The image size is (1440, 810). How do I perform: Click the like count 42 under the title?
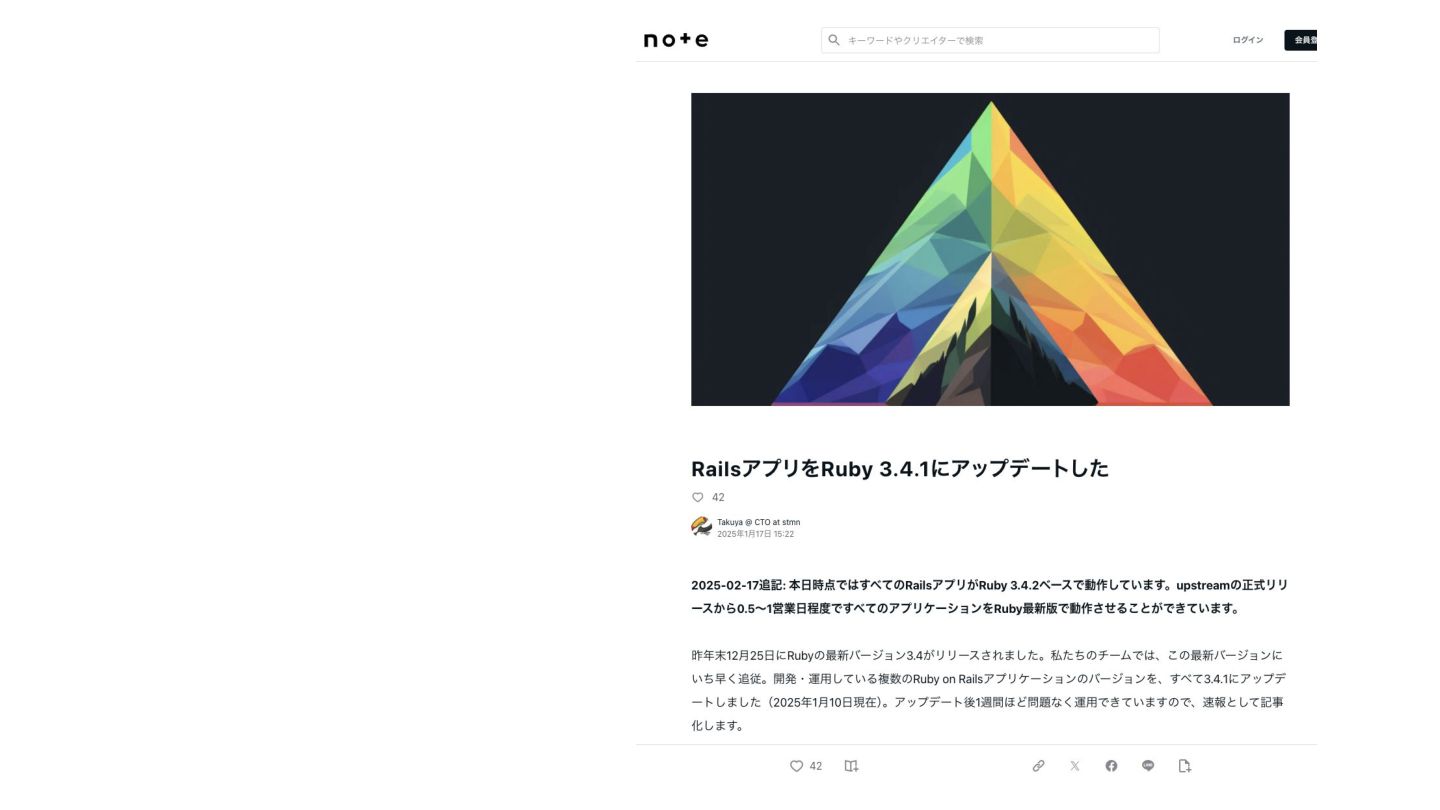tap(718, 497)
